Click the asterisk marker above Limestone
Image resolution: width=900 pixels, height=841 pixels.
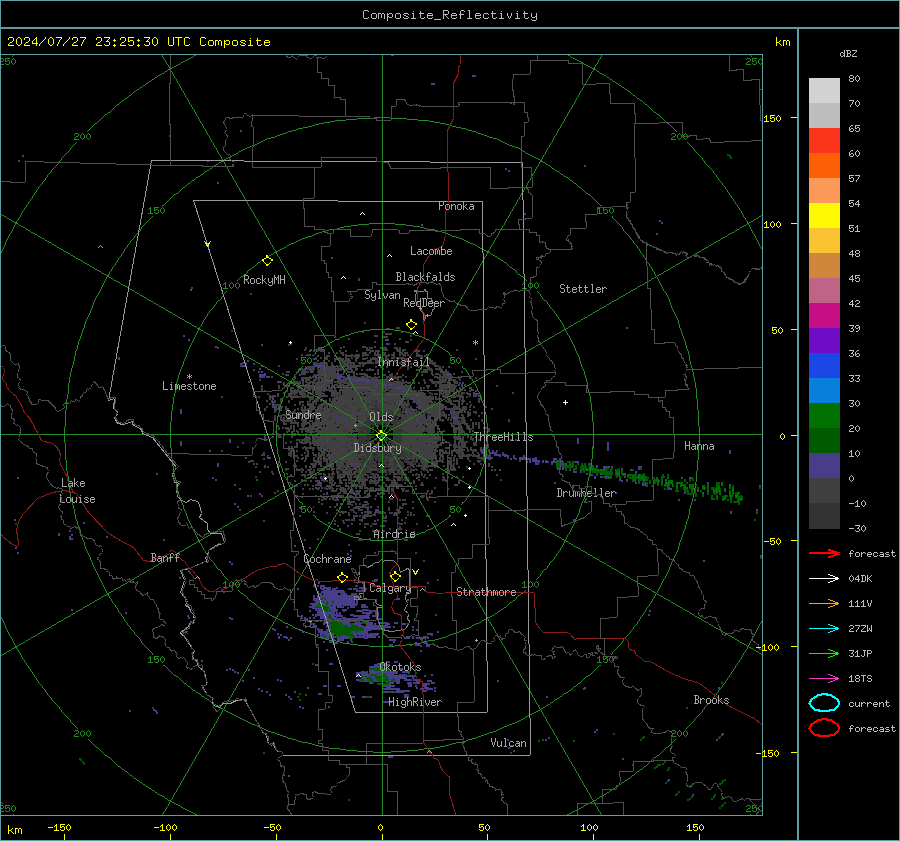pyautogui.click(x=189, y=377)
